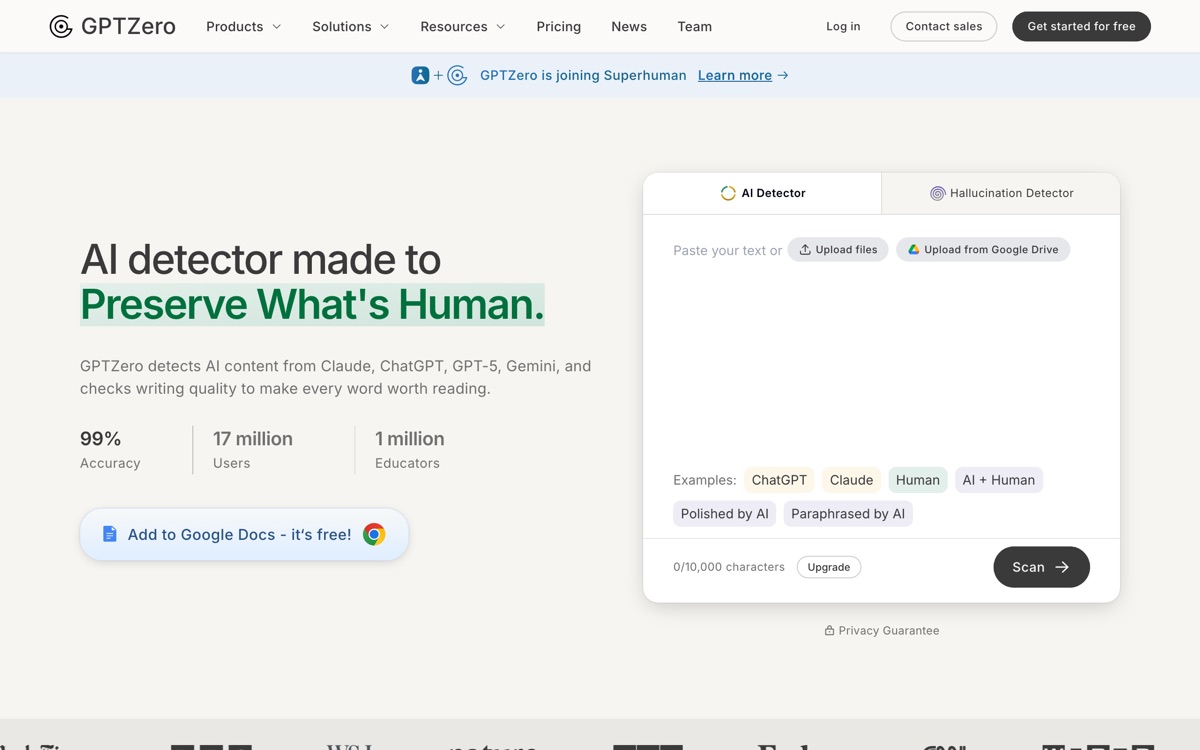Click the 1 million Educators statistic
Viewport: 1200px width, 750px height.
point(409,450)
